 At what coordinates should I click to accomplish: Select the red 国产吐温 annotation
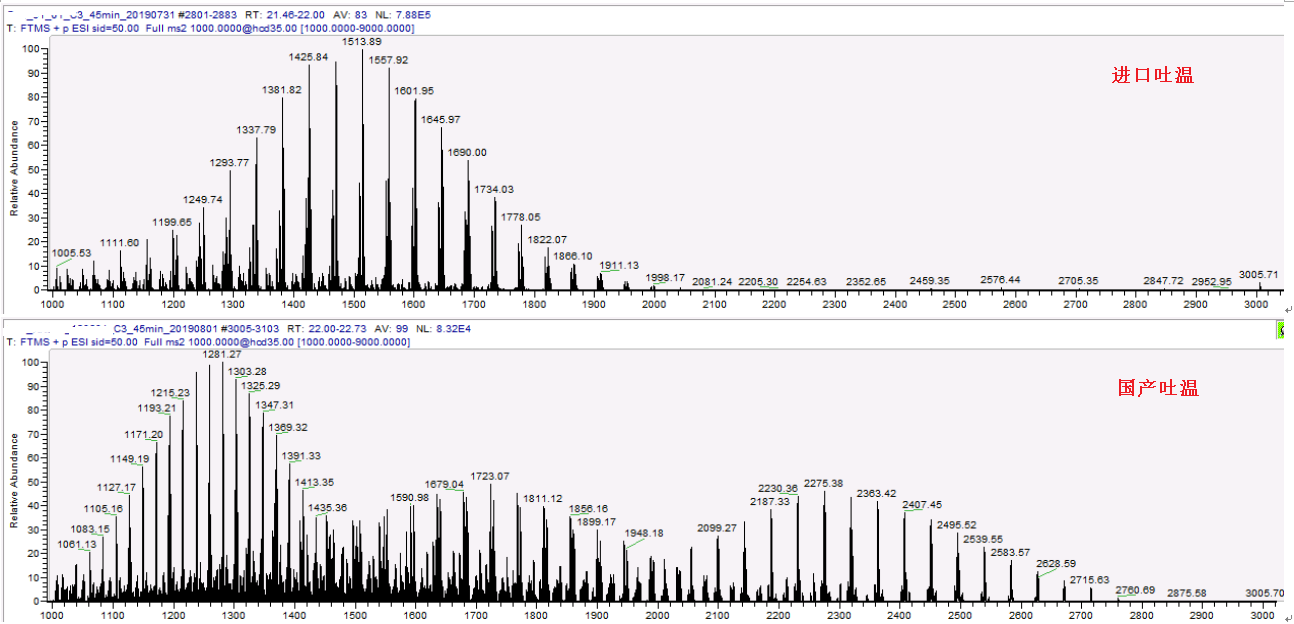point(1157,388)
